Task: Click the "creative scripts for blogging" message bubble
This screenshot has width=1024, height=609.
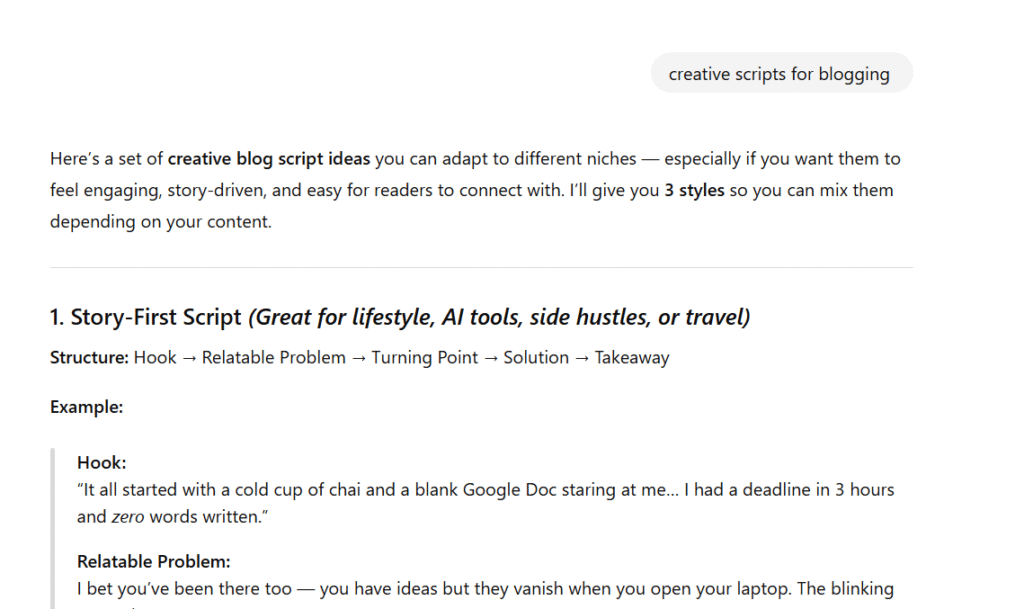Action: [x=782, y=73]
